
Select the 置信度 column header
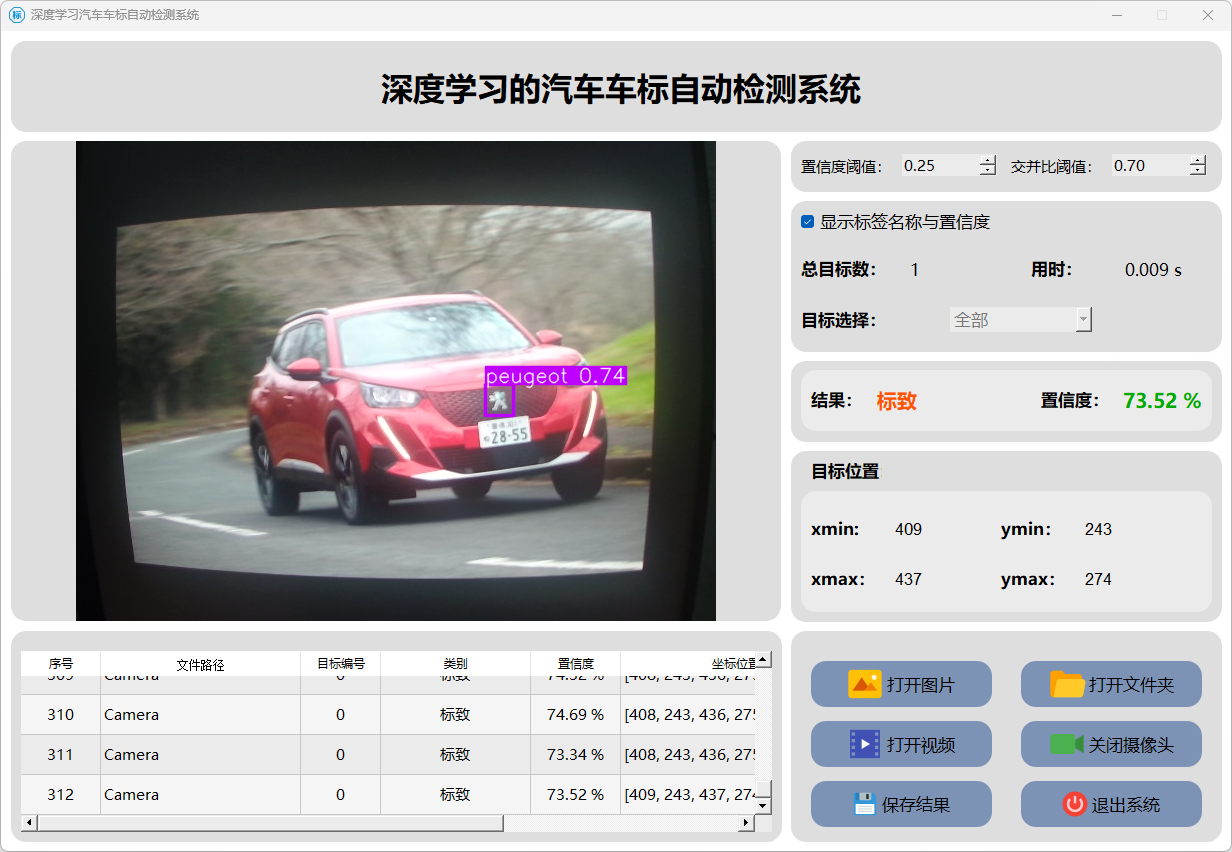click(575, 663)
